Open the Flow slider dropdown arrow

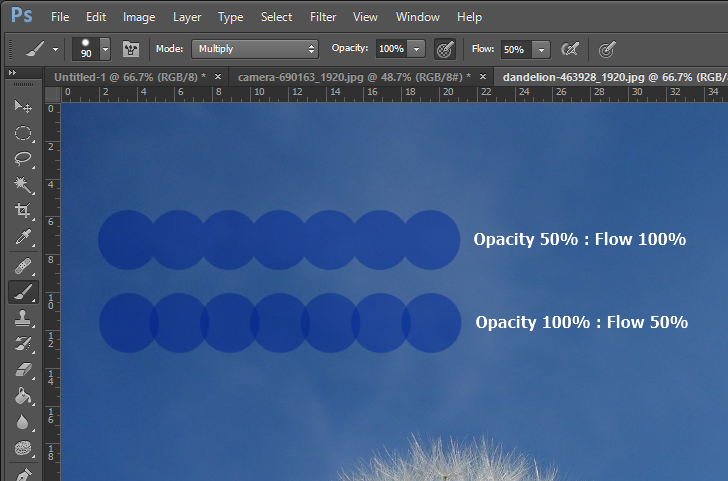click(541, 49)
